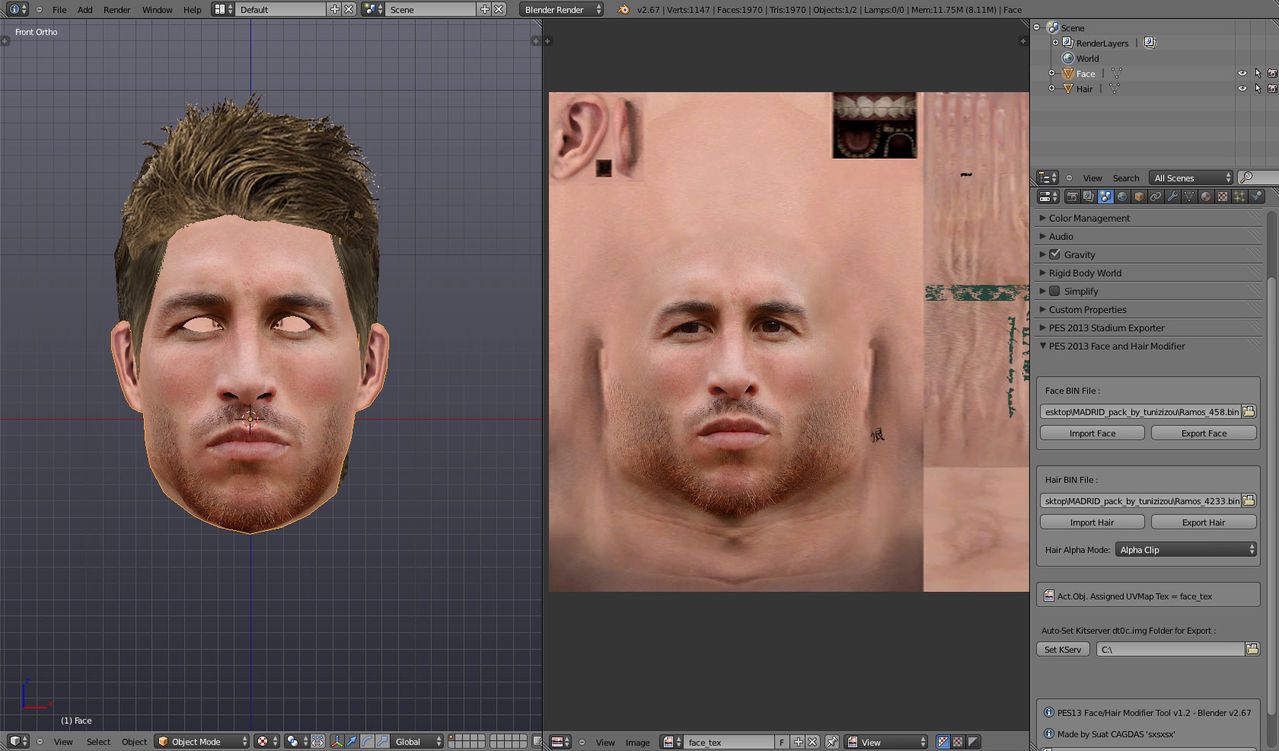This screenshot has width=1279, height=751.
Task: Hide the Face object in outliner
Action: pyautogui.click(x=1242, y=74)
